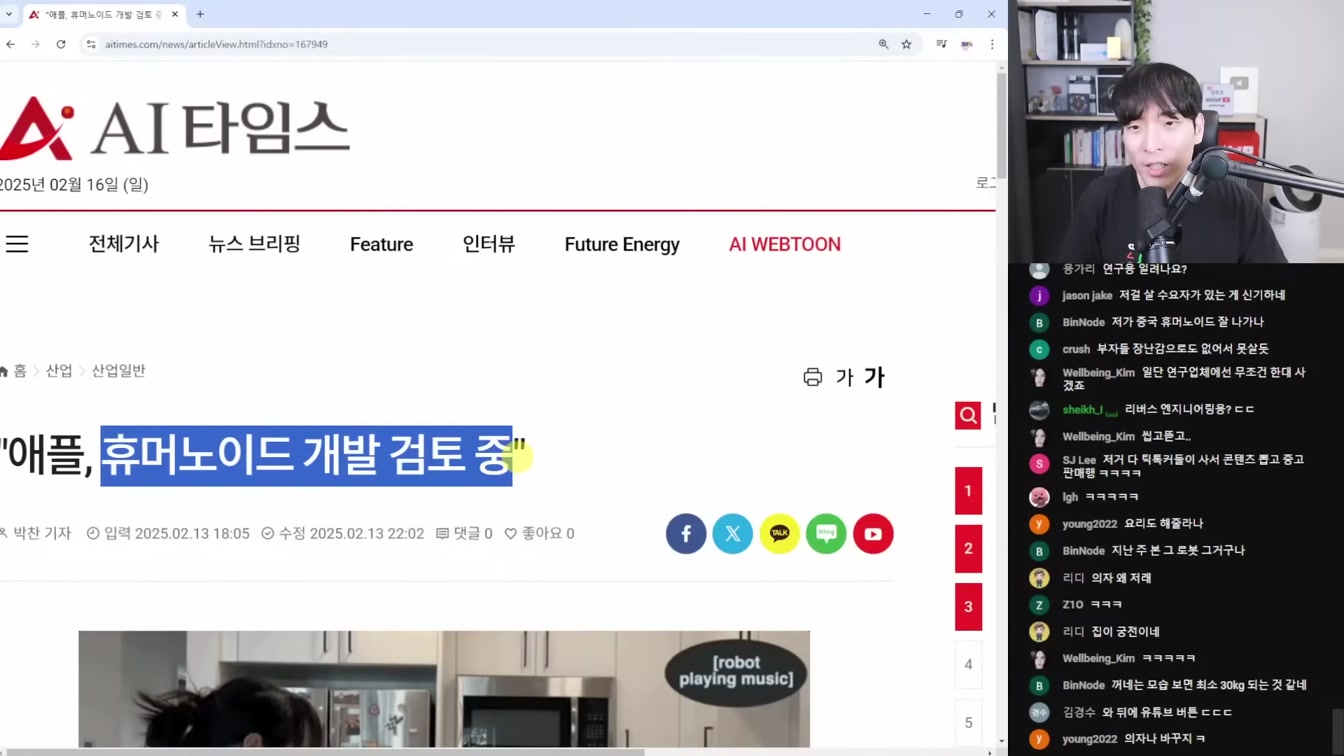This screenshot has height=756, width=1344.
Task: Click the home icon in breadcrumb
Action: tap(5, 371)
